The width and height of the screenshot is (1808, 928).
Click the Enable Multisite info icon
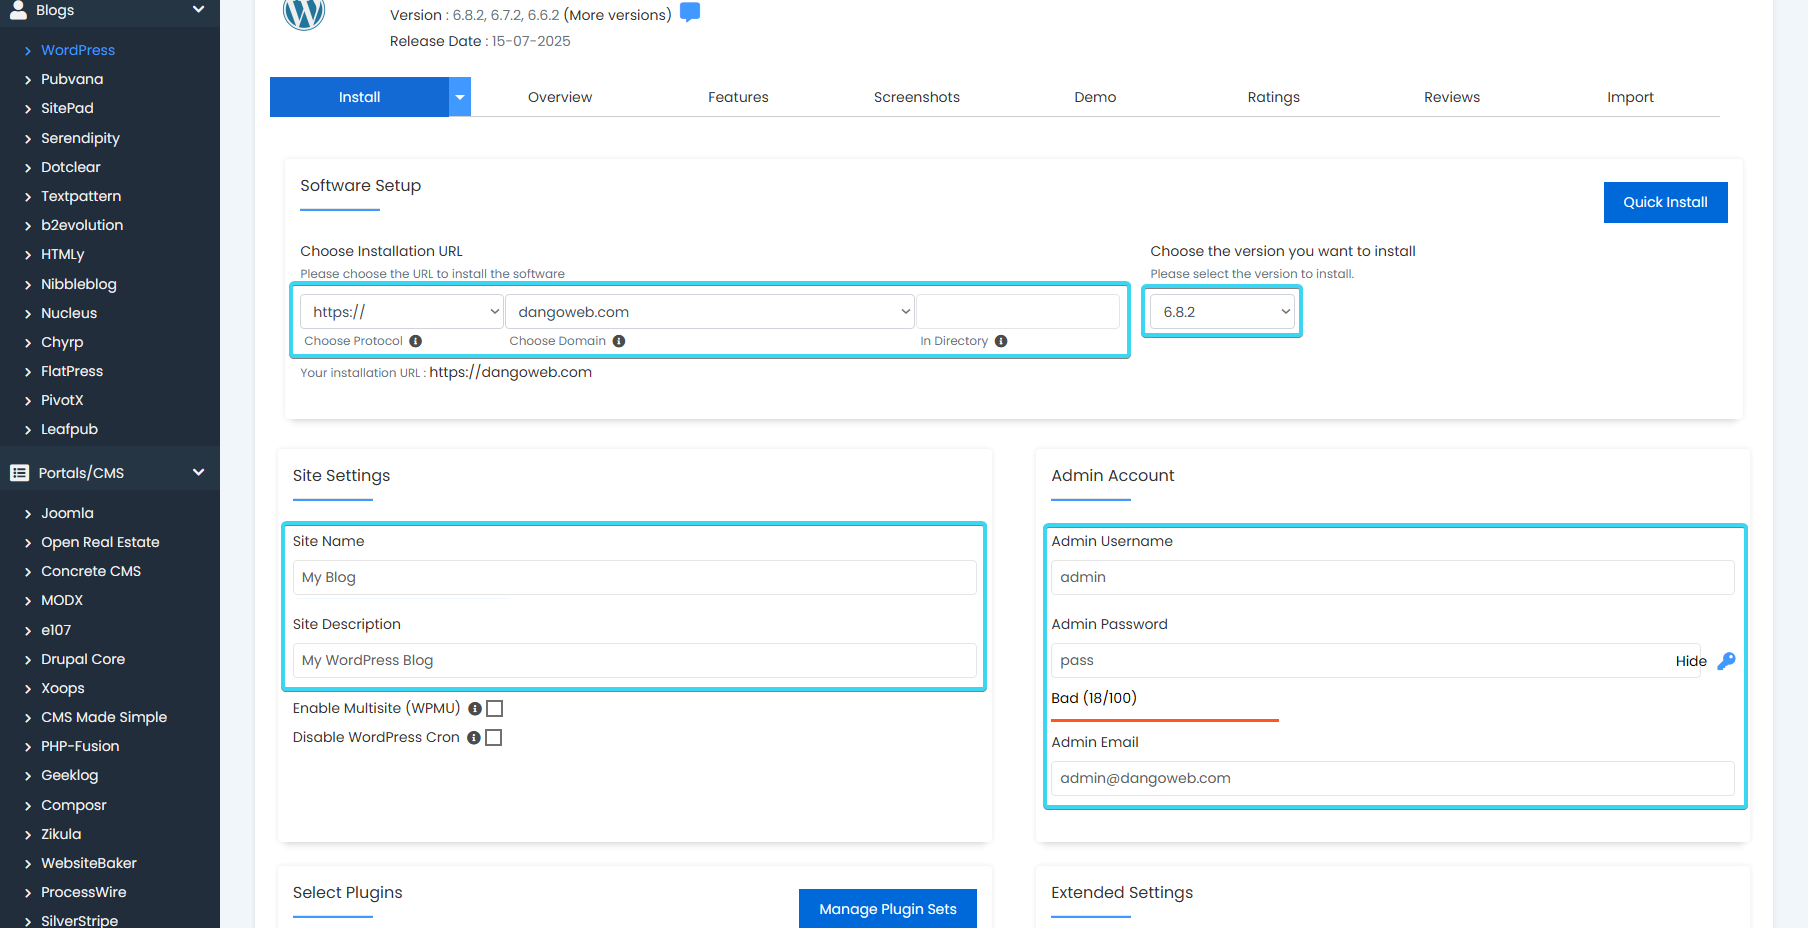pyautogui.click(x=475, y=709)
